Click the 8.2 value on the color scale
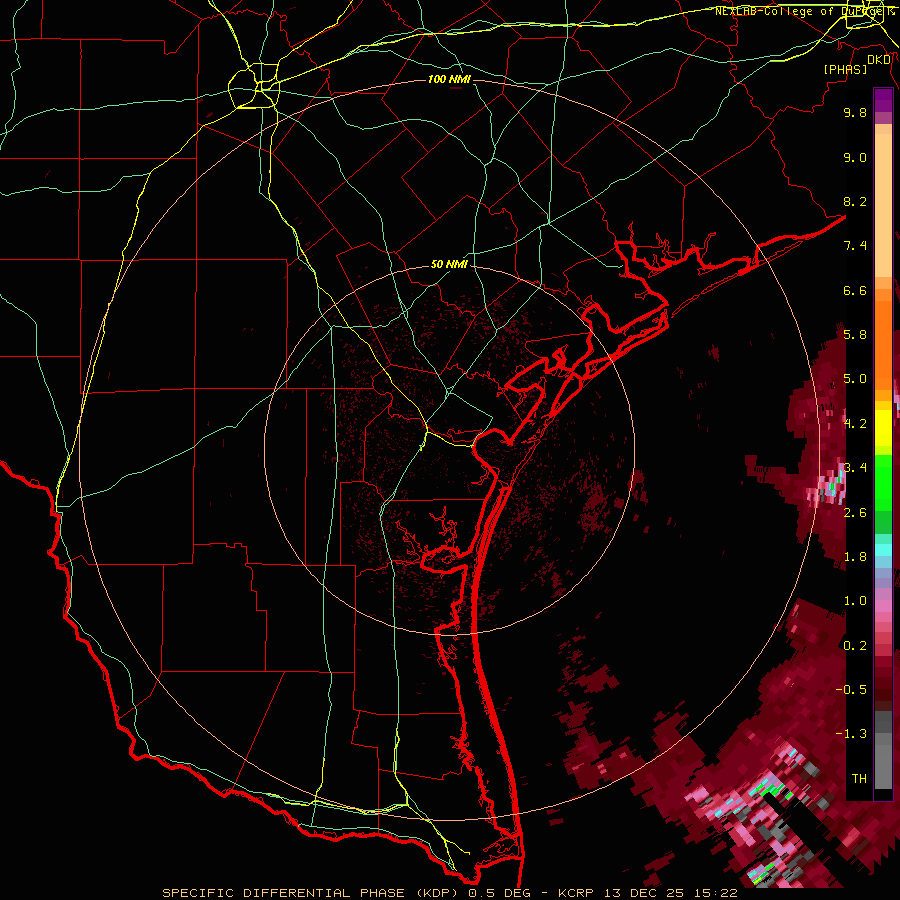Viewport: 900px width, 900px height. (x=855, y=201)
